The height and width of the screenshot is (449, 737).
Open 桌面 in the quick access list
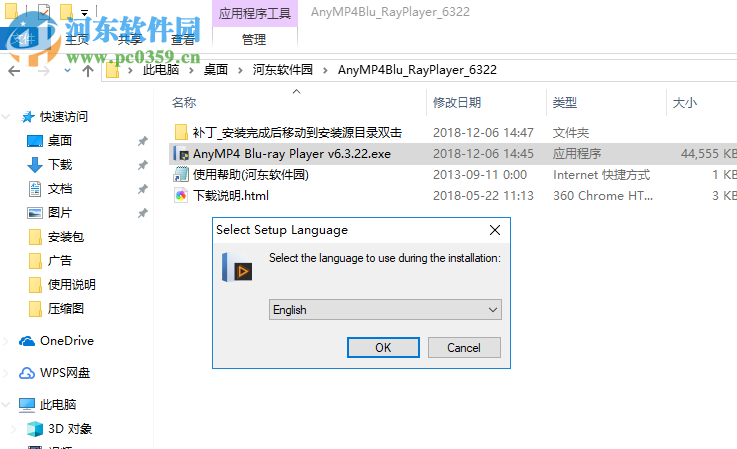pyautogui.click(x=60, y=141)
